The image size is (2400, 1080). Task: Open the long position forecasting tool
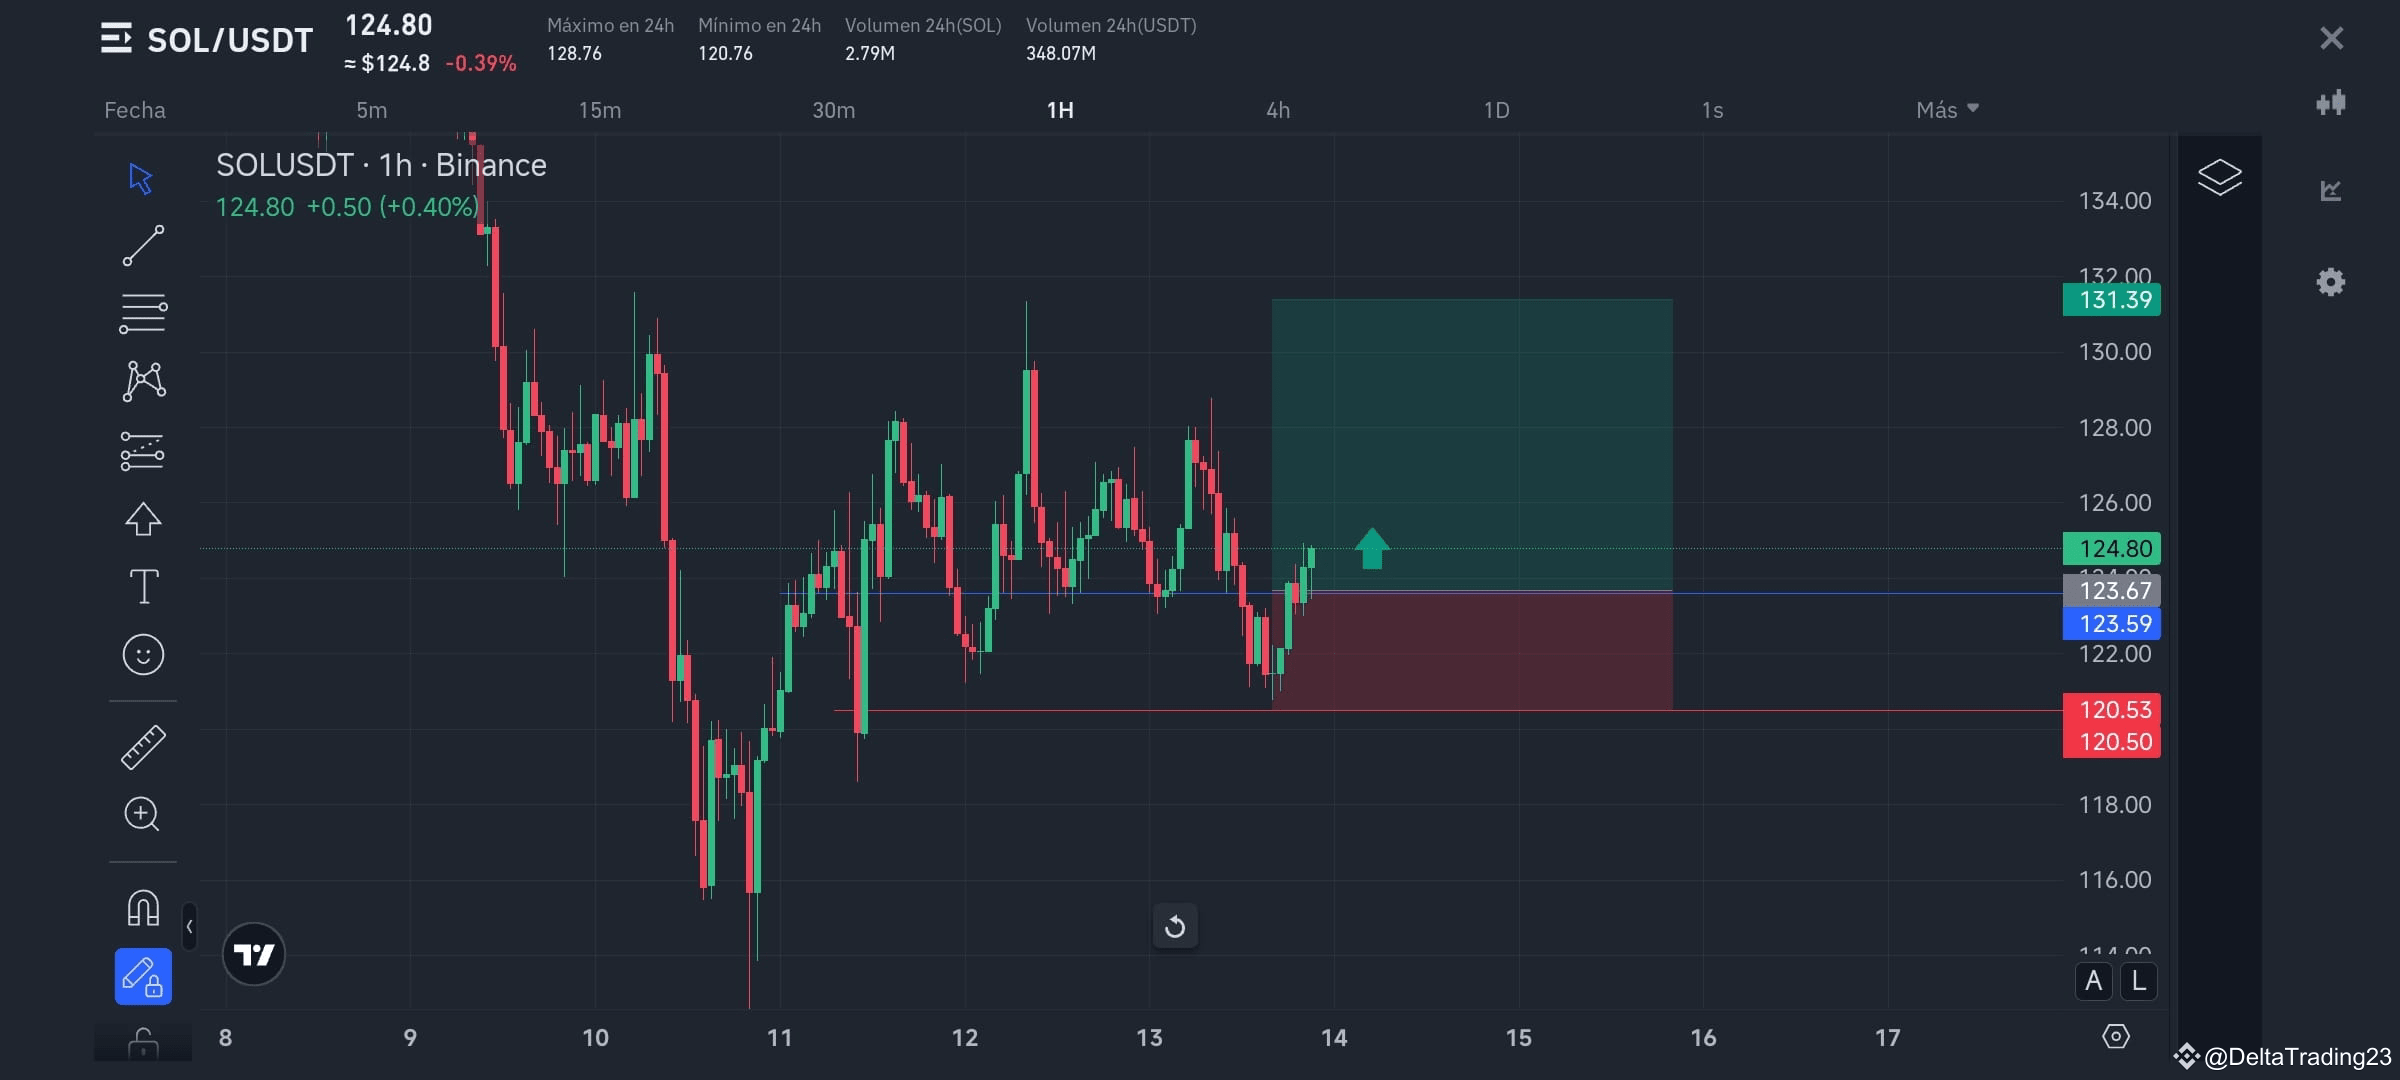point(142,451)
